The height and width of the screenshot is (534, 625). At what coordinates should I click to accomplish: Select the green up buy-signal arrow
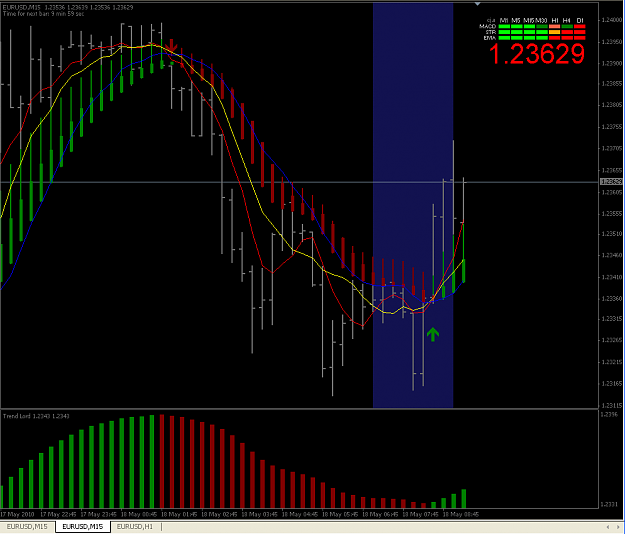(x=433, y=334)
